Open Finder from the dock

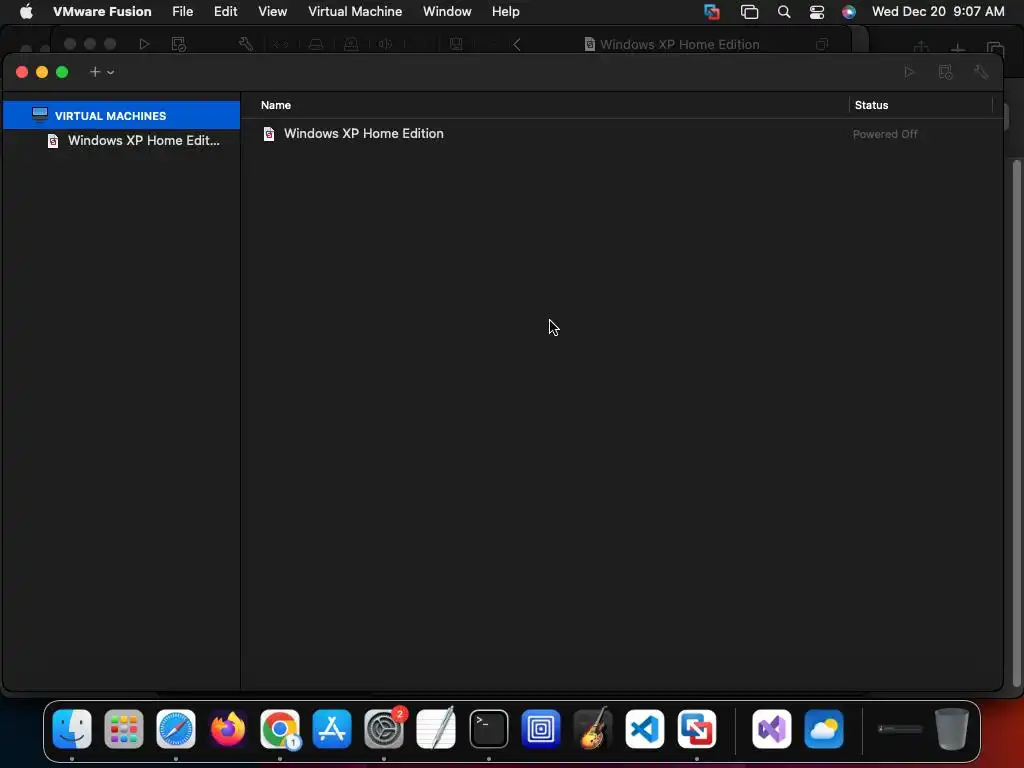pos(72,729)
